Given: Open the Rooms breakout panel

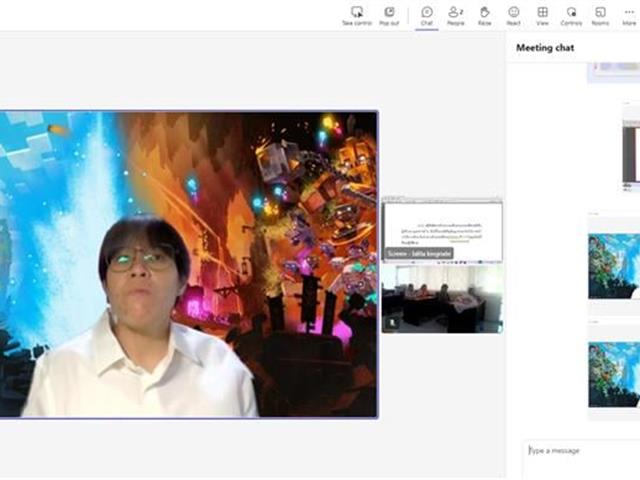Looking at the screenshot, I should tap(600, 16).
